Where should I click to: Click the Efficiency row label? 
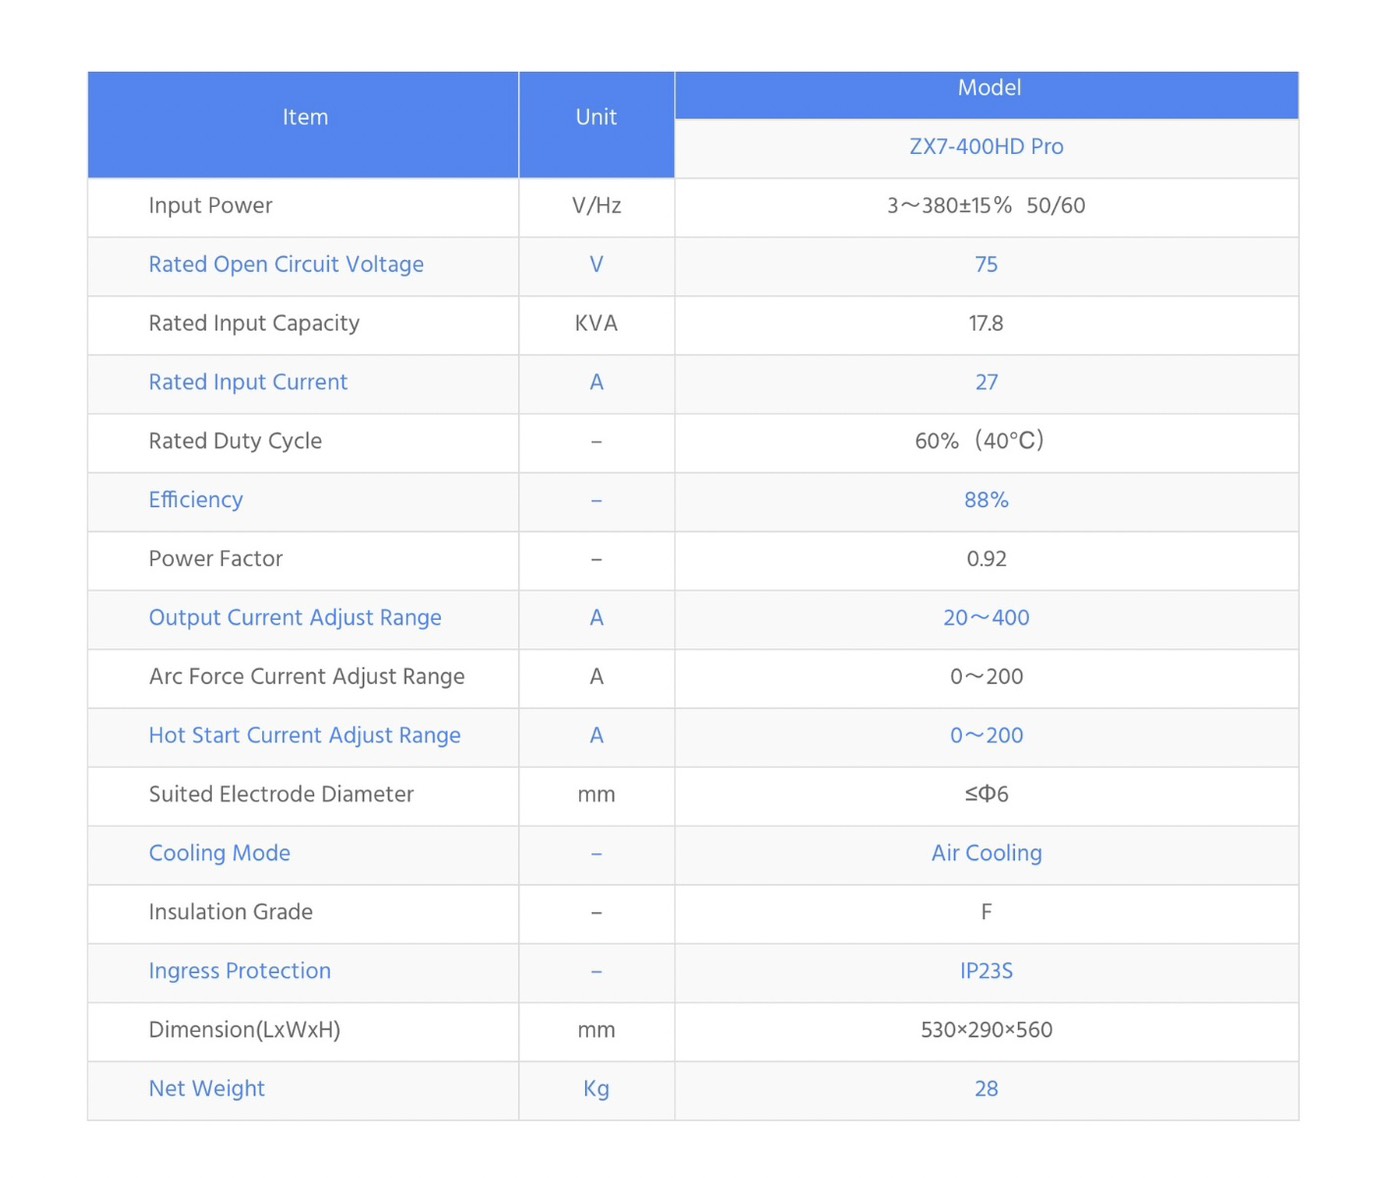click(196, 500)
